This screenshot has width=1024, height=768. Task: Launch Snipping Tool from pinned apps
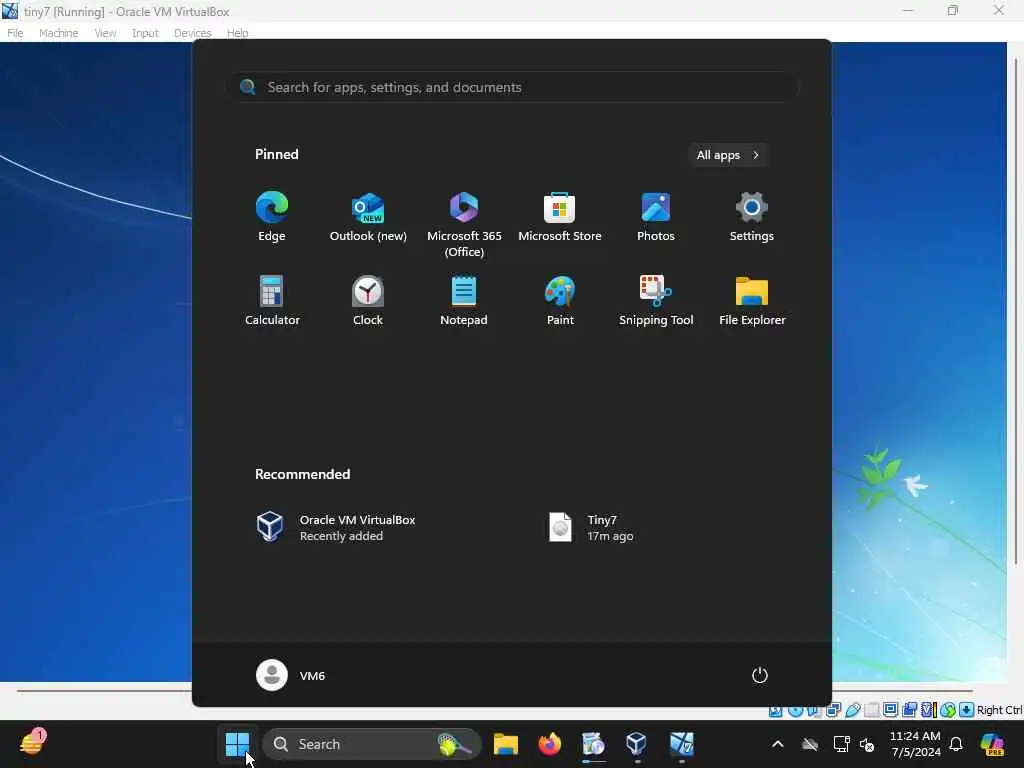(x=656, y=301)
